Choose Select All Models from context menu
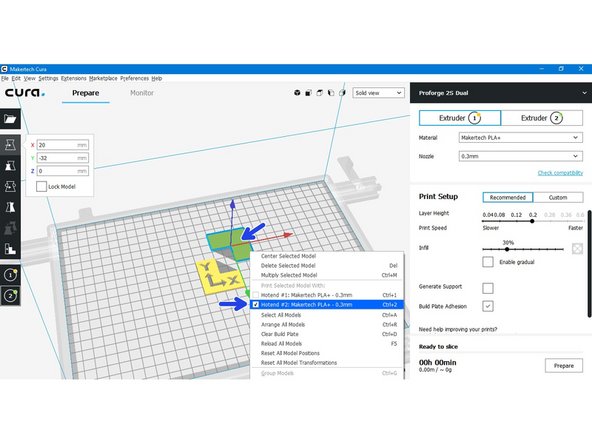This screenshot has height=444, width=592. click(327, 315)
